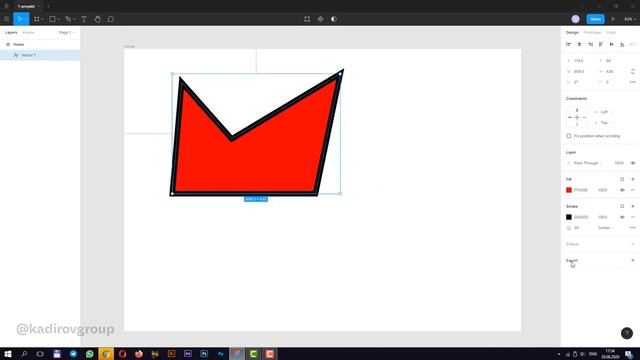Select the Comment tool
The image size is (640, 360).
[111, 19]
